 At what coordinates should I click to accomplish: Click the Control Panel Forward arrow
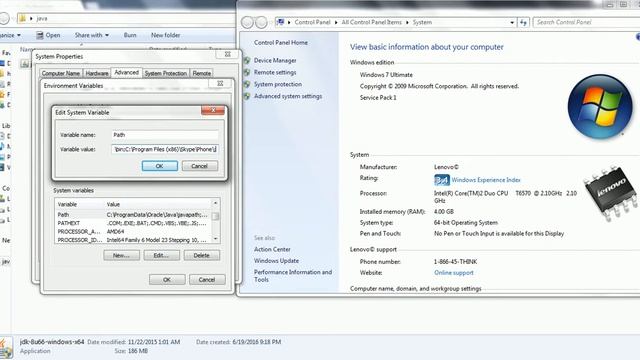tap(261, 22)
